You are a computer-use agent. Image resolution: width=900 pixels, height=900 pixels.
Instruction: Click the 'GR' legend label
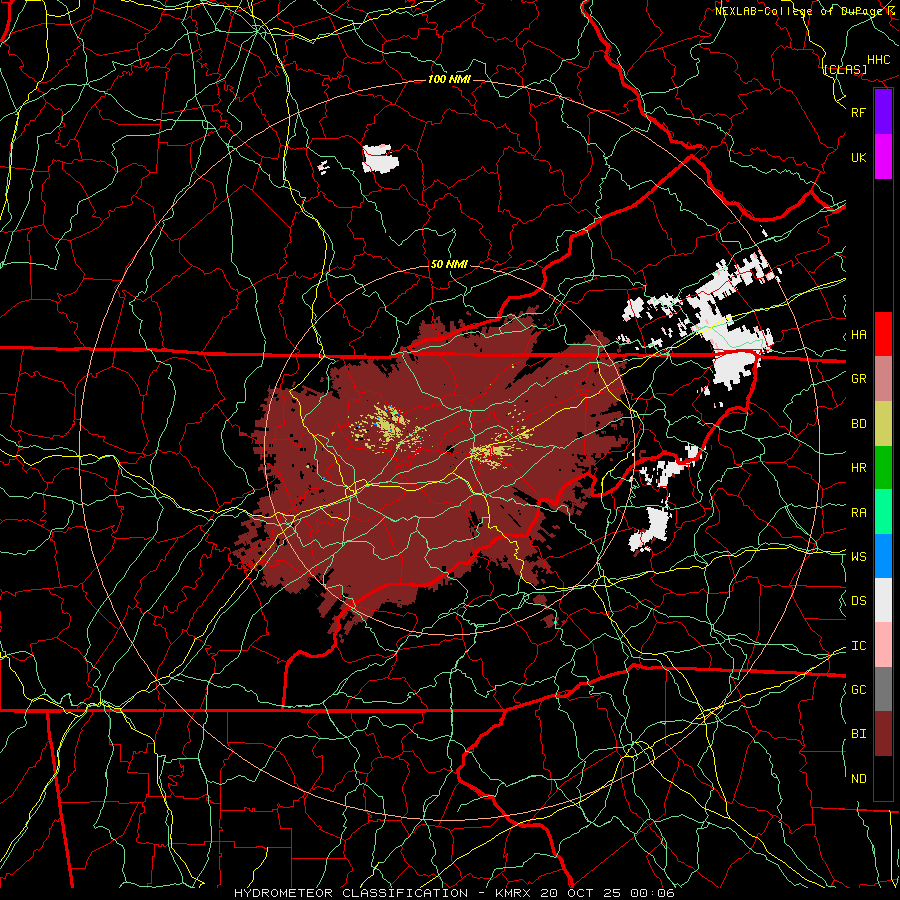click(858, 379)
